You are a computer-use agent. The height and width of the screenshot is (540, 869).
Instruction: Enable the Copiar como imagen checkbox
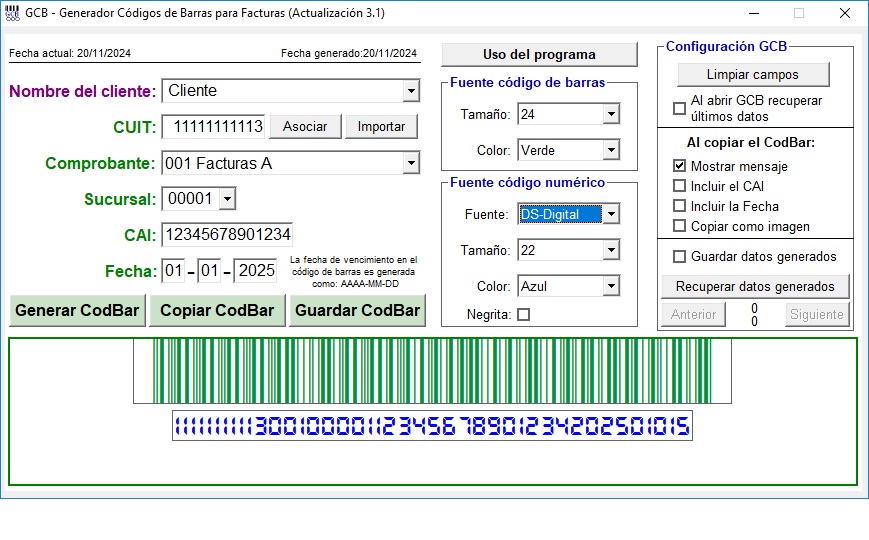point(680,226)
